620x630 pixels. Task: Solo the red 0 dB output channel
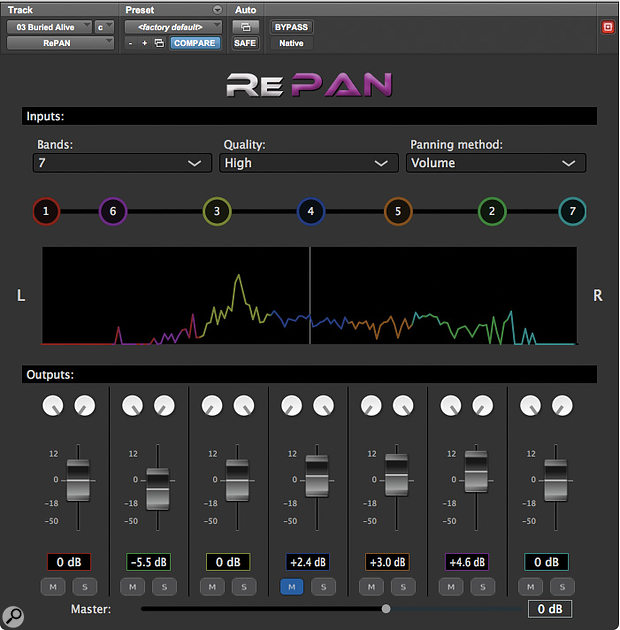[85, 587]
